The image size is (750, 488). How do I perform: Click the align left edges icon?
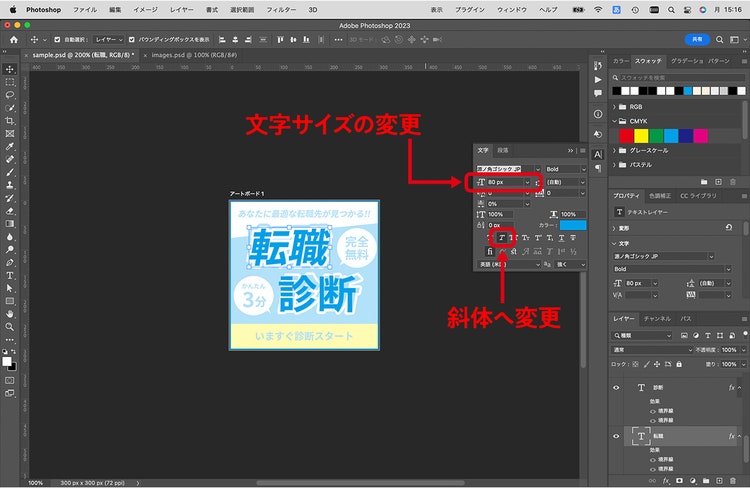[x=222, y=40]
